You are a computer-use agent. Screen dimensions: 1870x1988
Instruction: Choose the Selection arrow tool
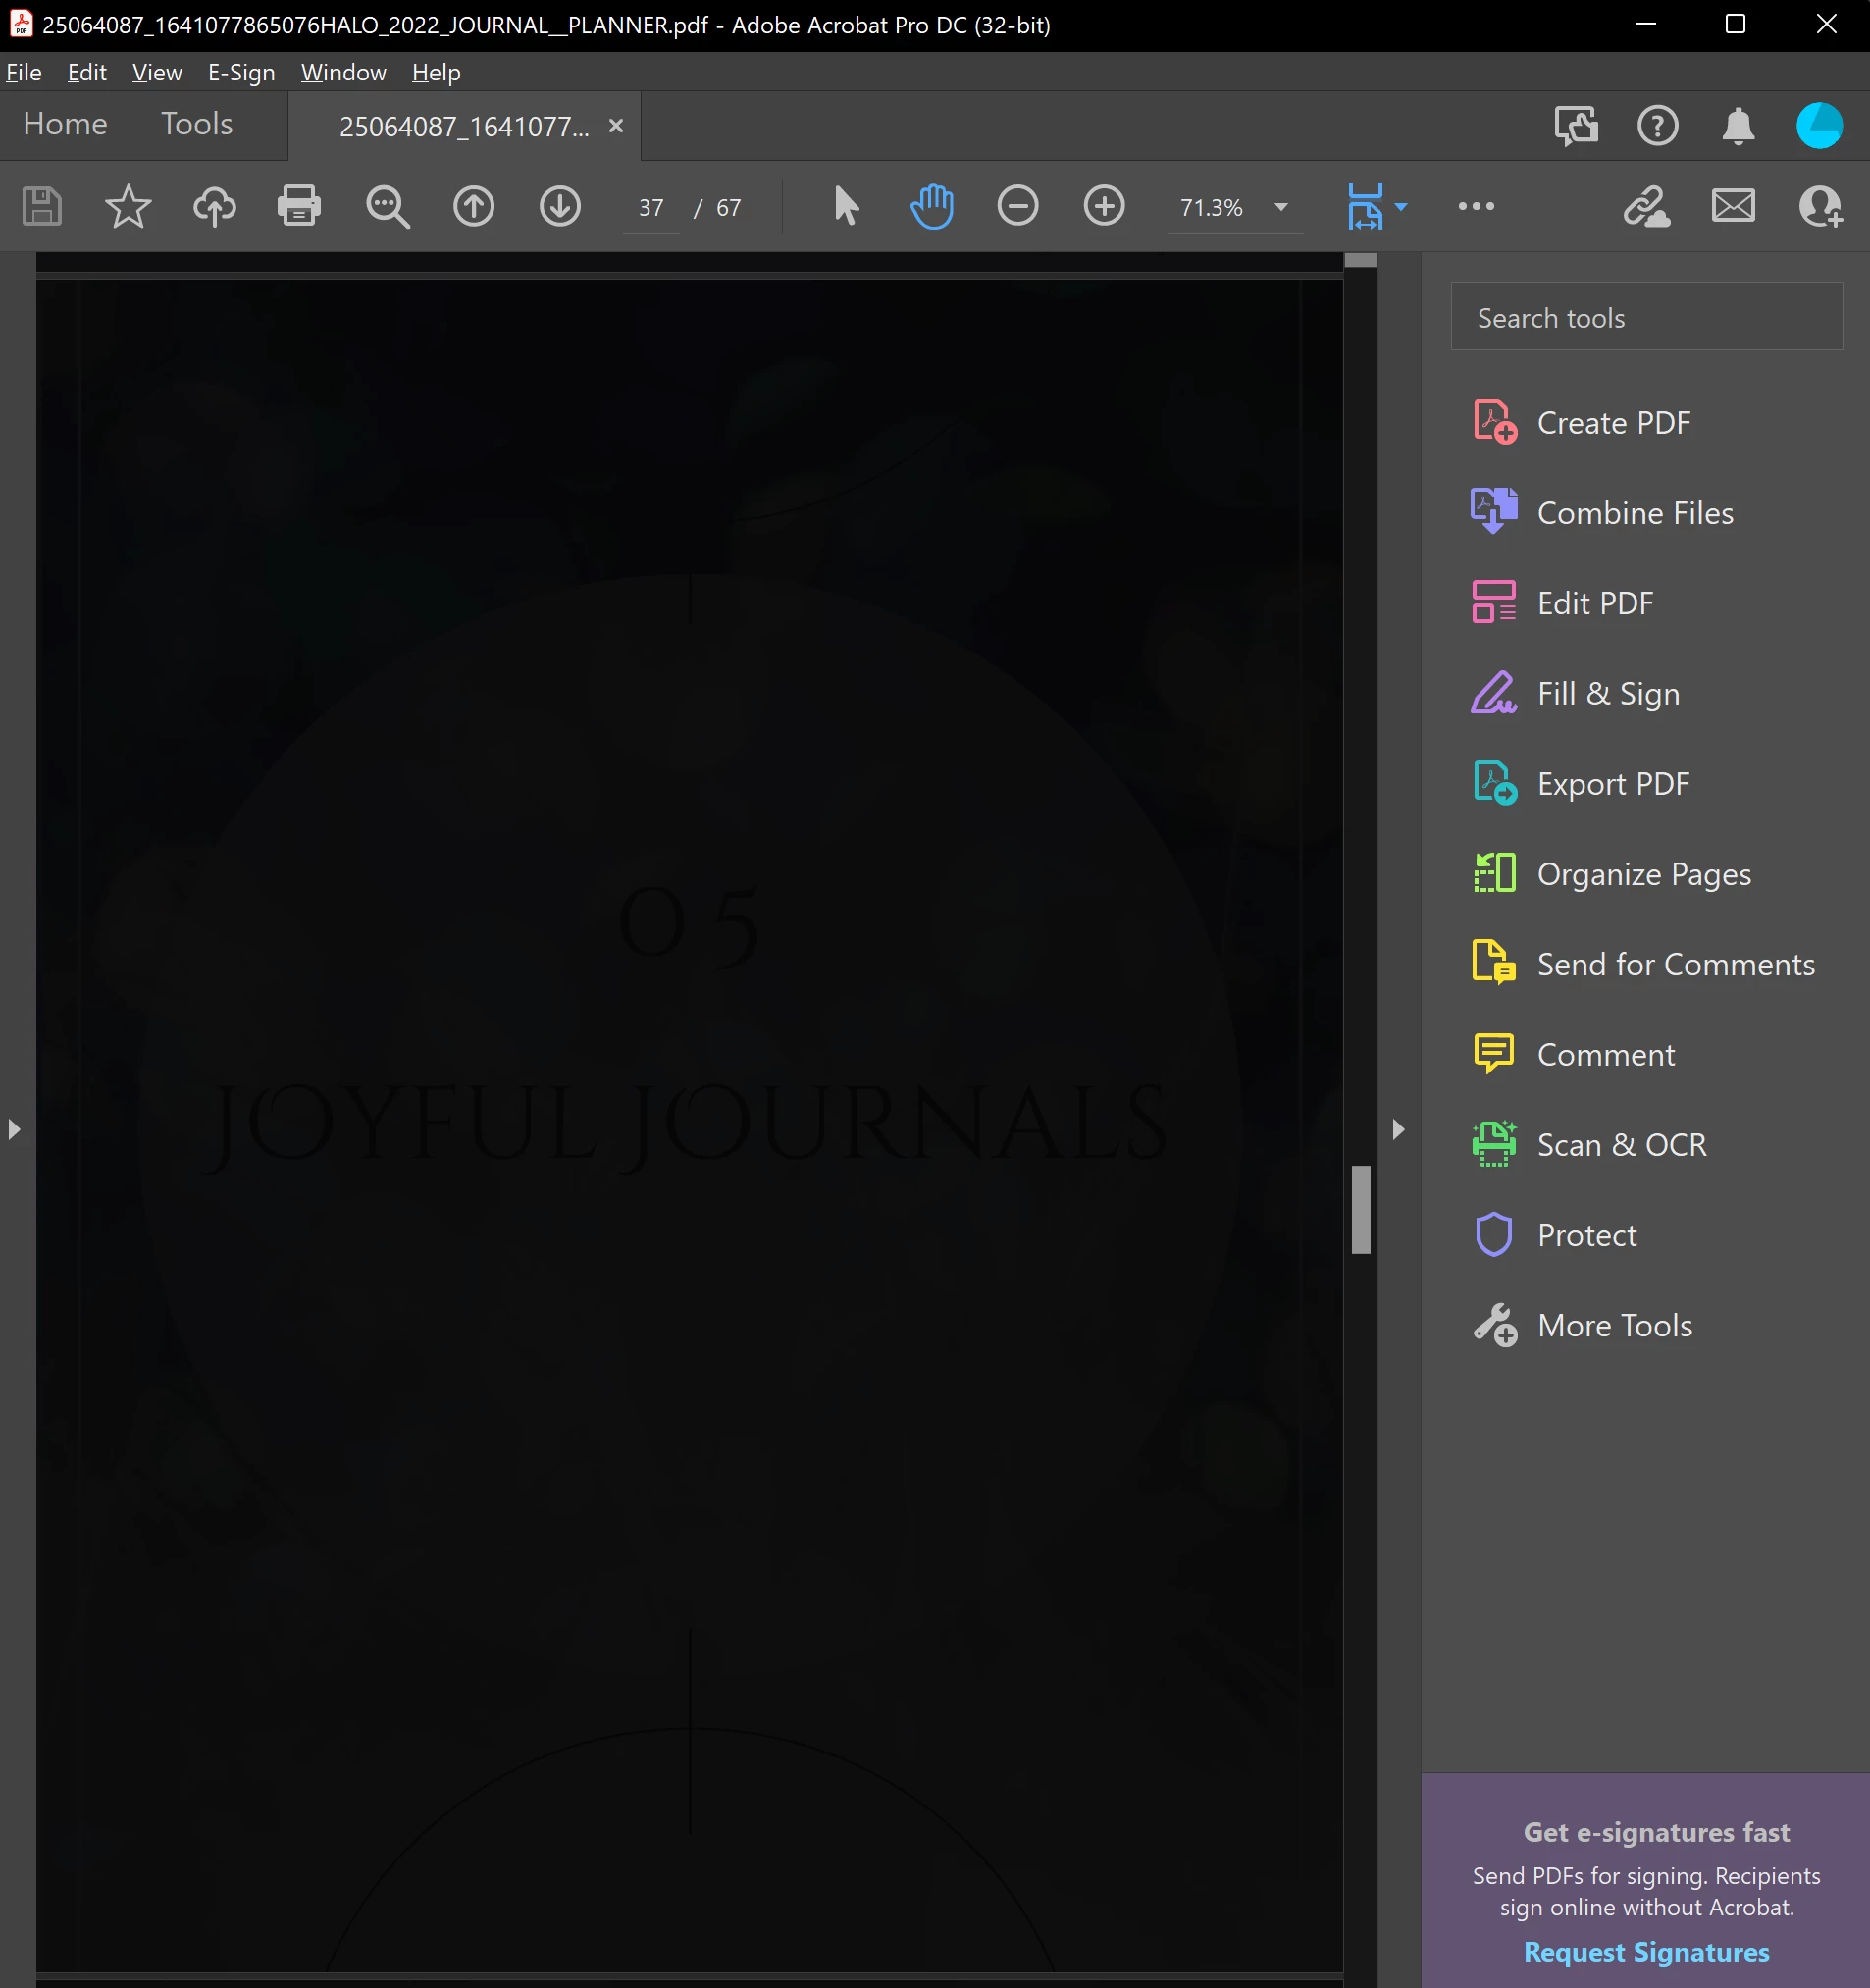click(846, 206)
